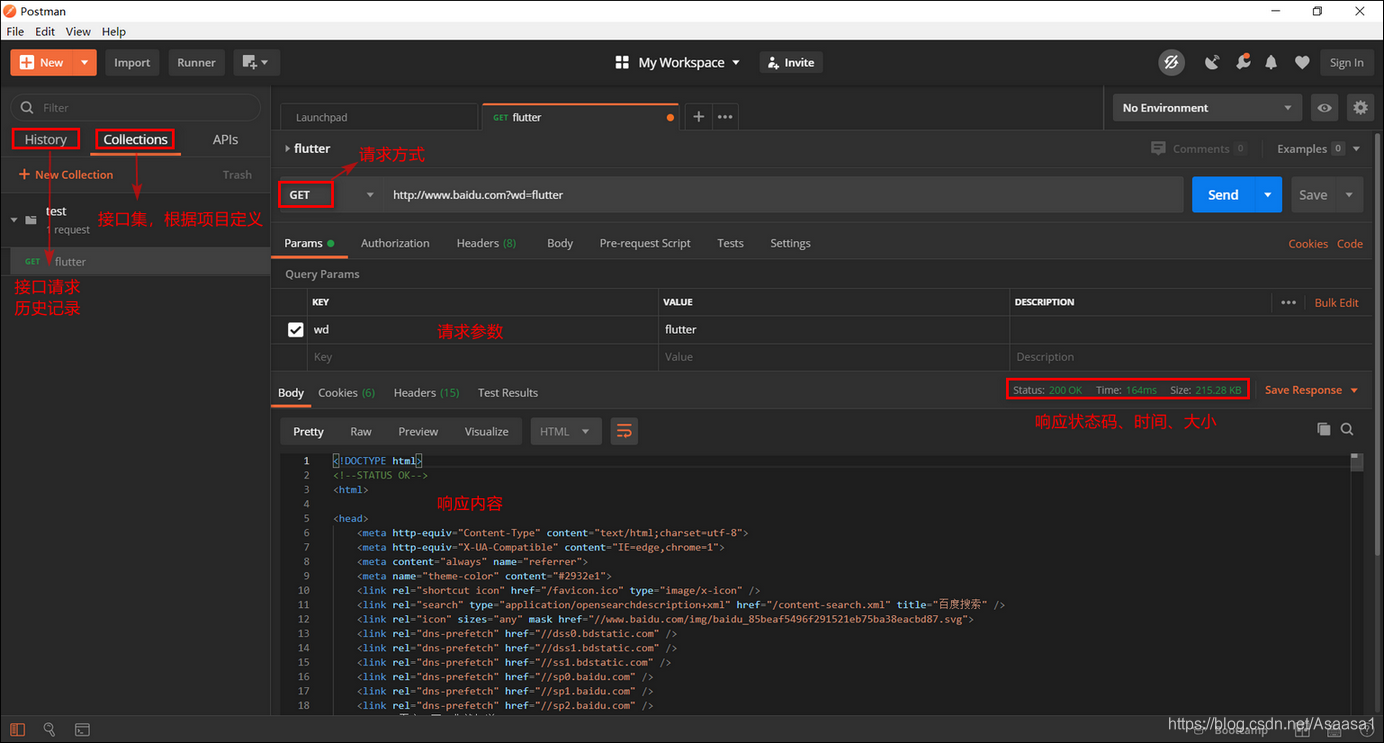Image resolution: width=1384 pixels, height=743 pixels.
Task: Open the Send options dropdown arrow
Action: (x=1268, y=195)
